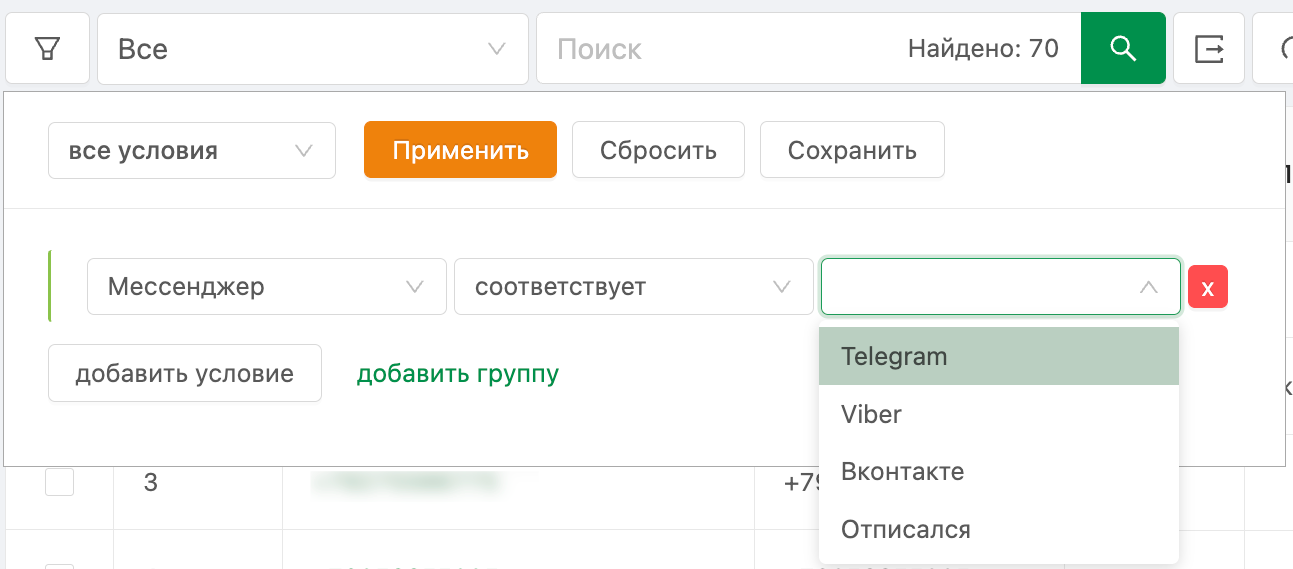Choose Отписался option in list
The width and height of the screenshot is (1293, 569).
[x=999, y=530]
